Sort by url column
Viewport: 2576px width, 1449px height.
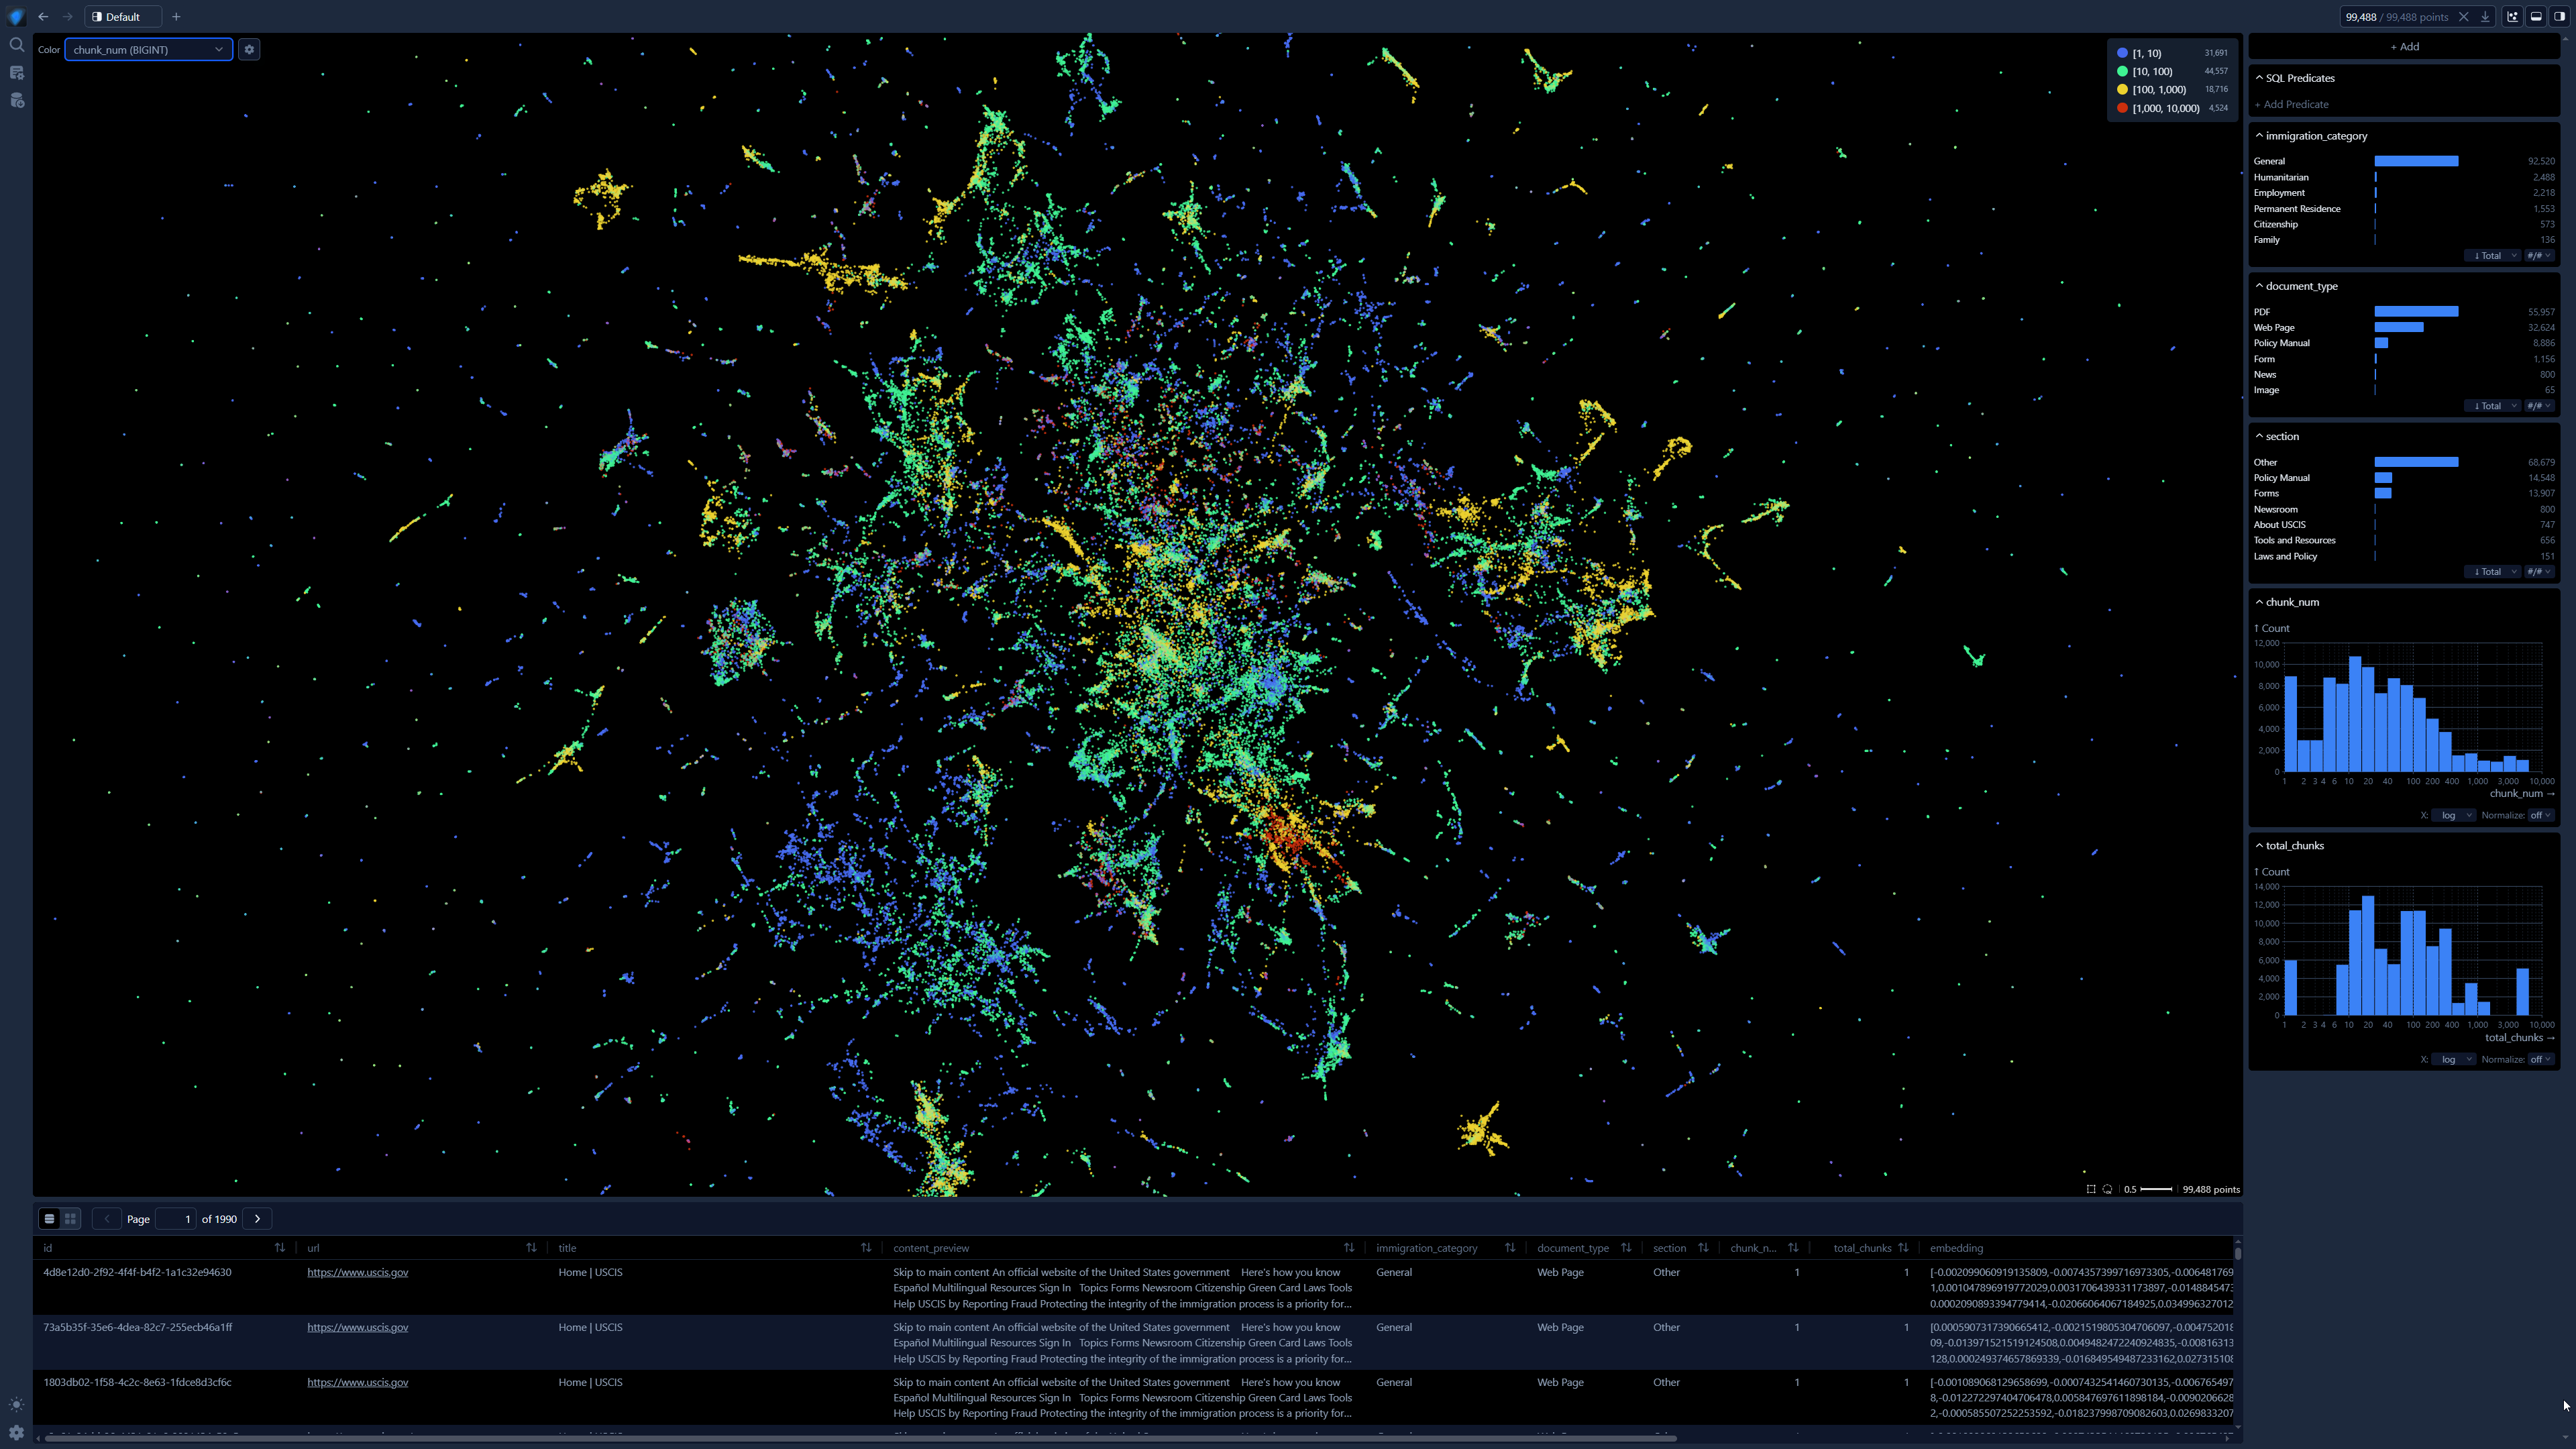coord(531,1247)
